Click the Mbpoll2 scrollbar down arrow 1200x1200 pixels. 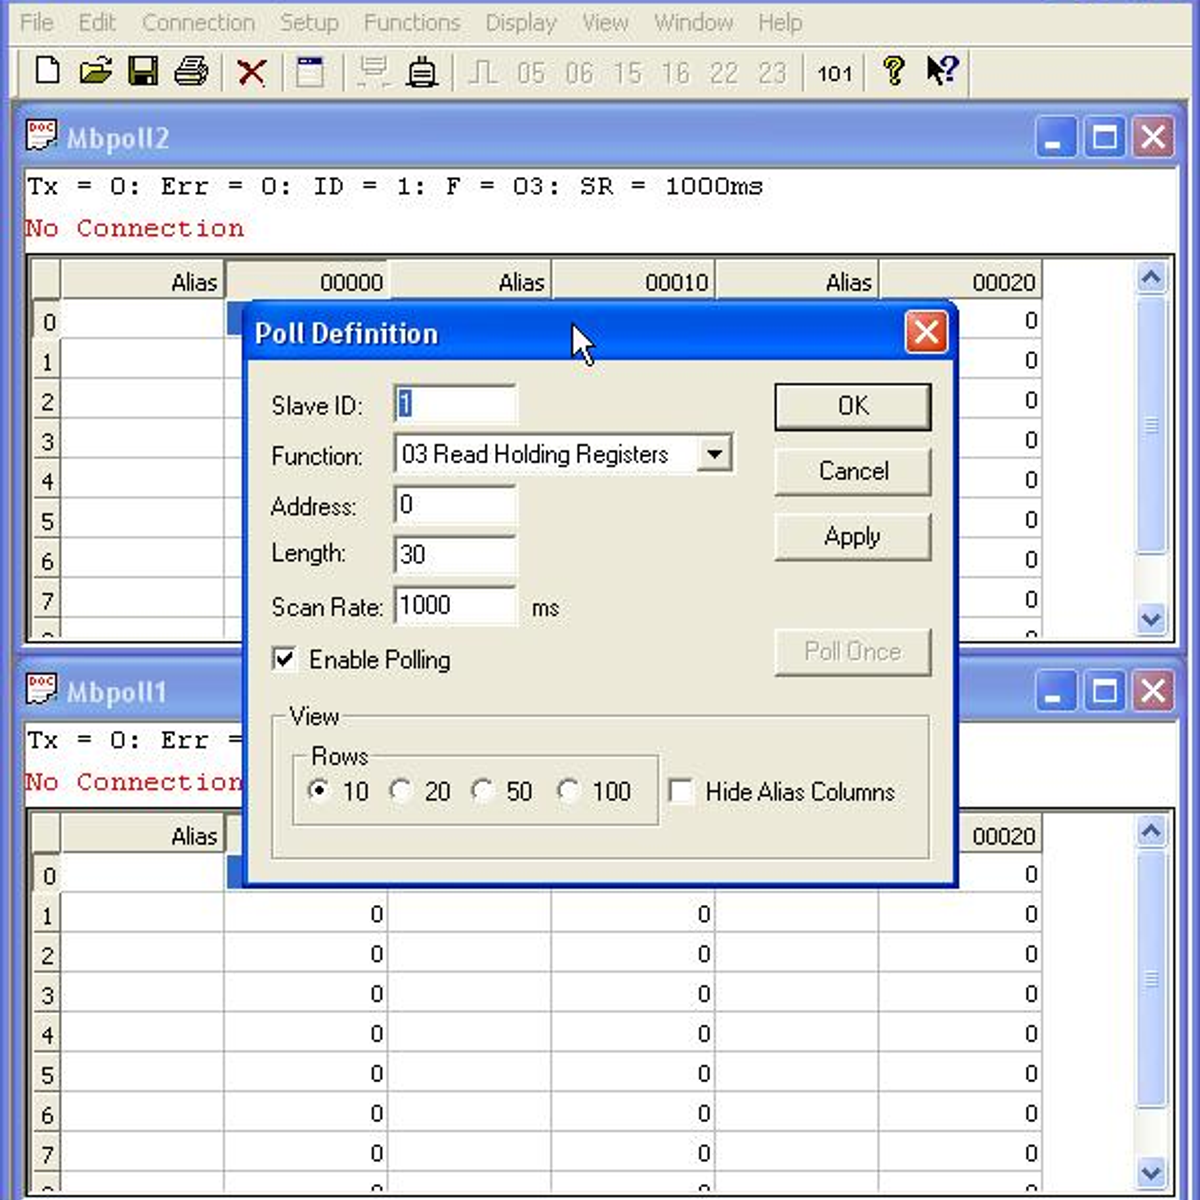1151,619
